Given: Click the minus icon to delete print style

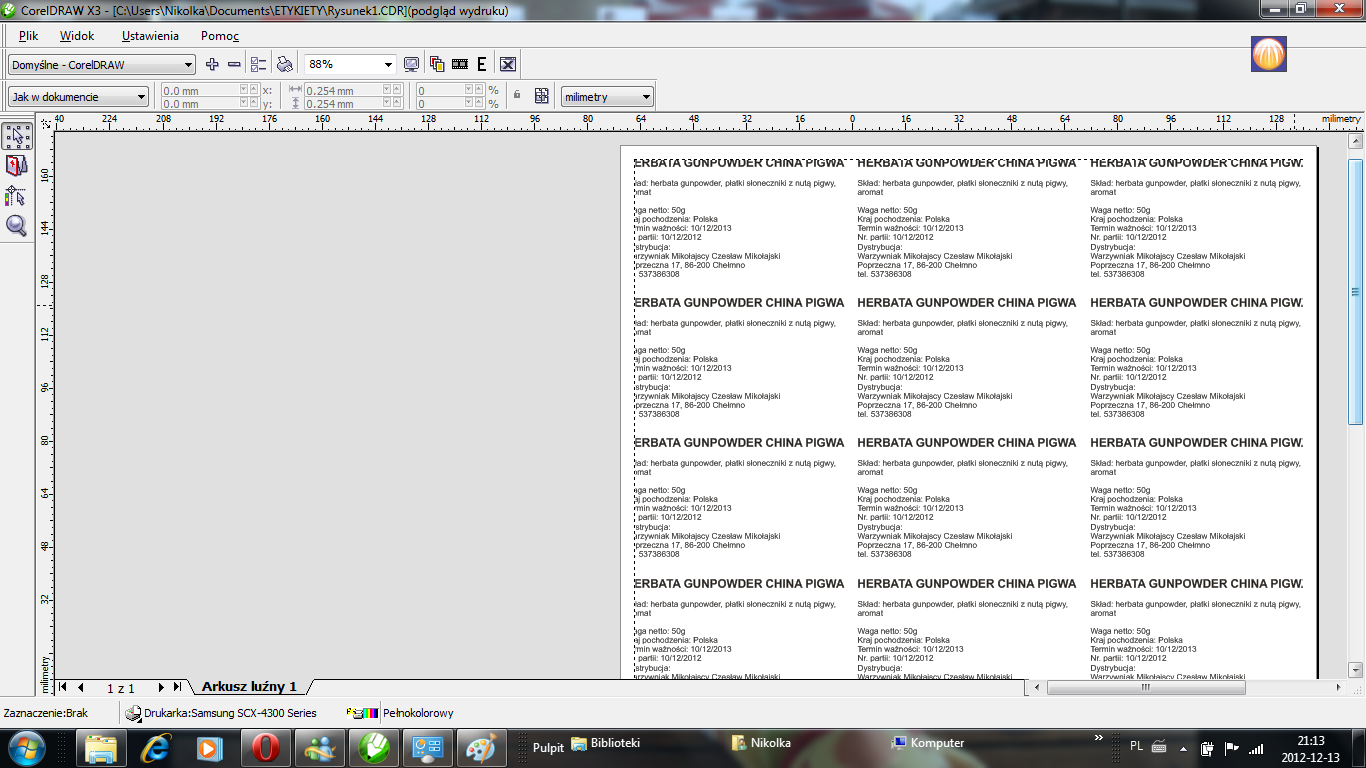Looking at the screenshot, I should (x=234, y=64).
